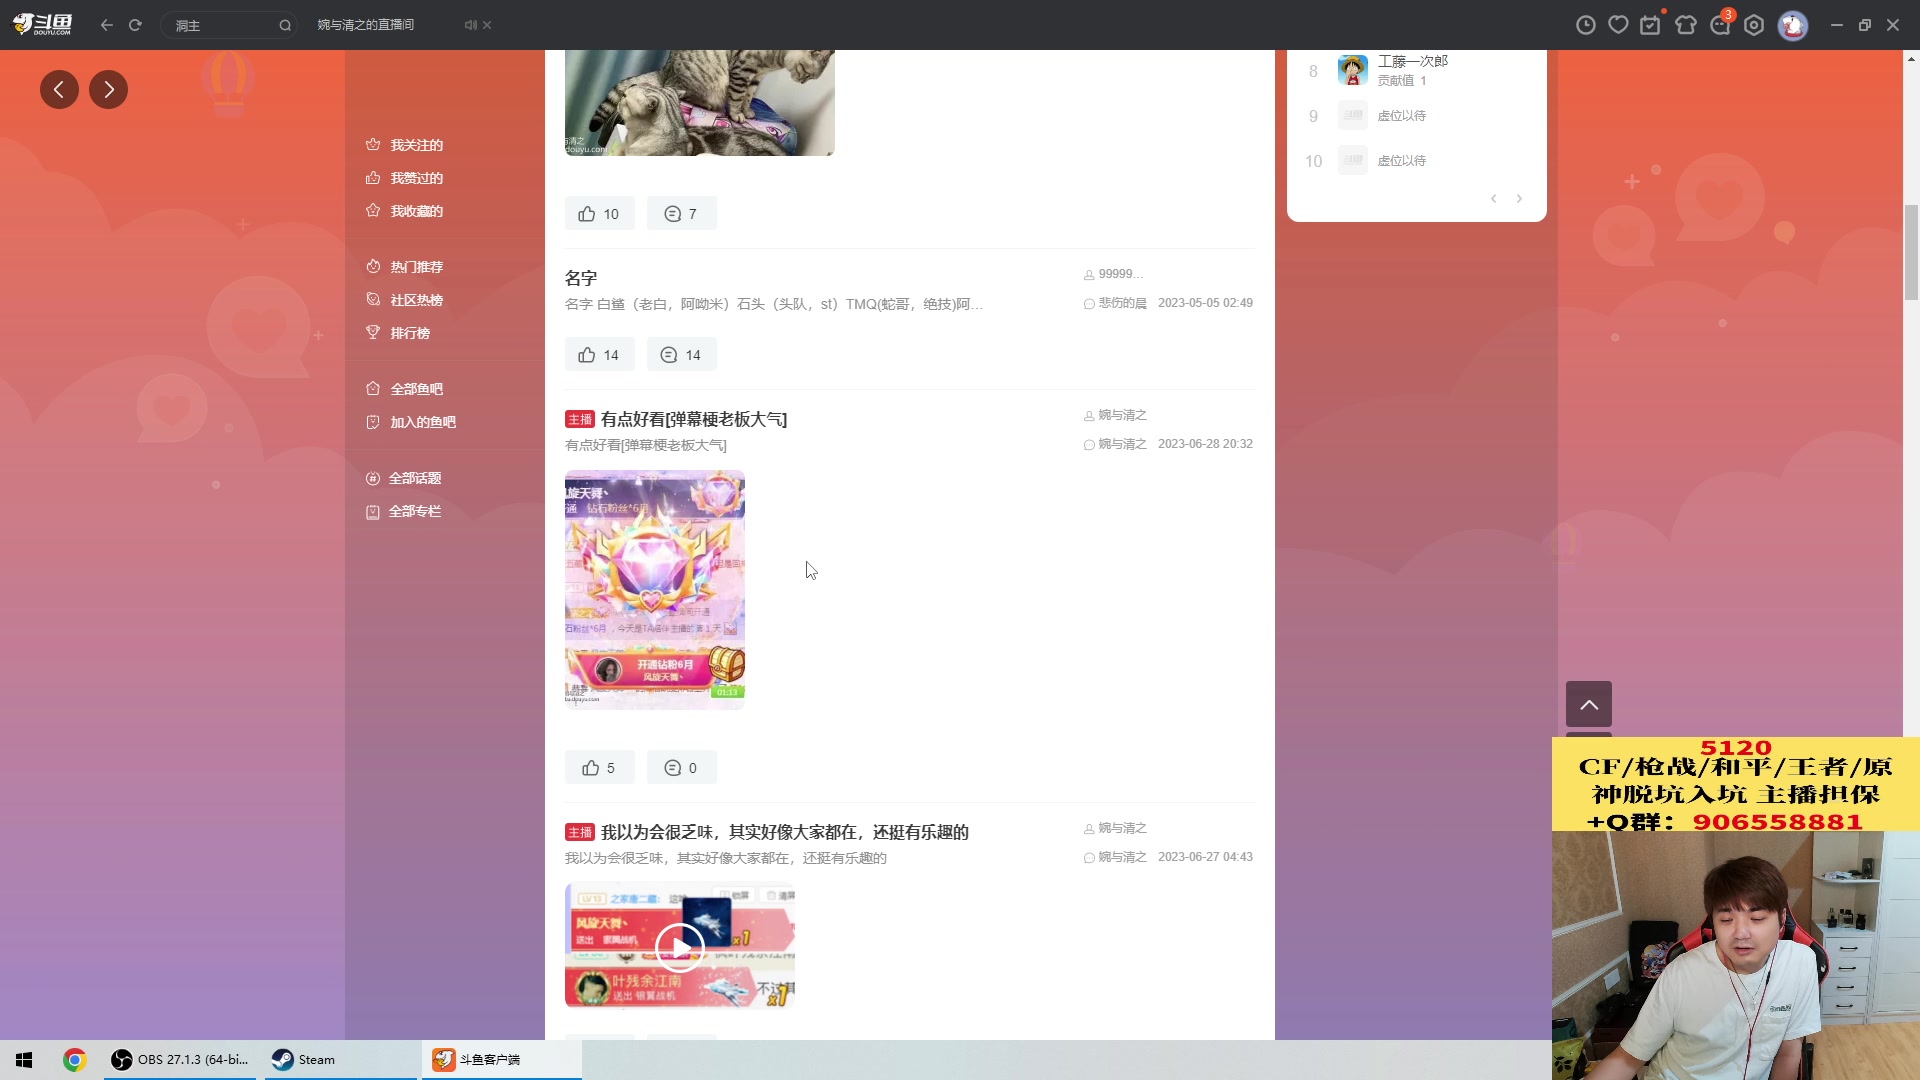Click the search magnifier icon
1920x1080 pixels.
tap(285, 25)
